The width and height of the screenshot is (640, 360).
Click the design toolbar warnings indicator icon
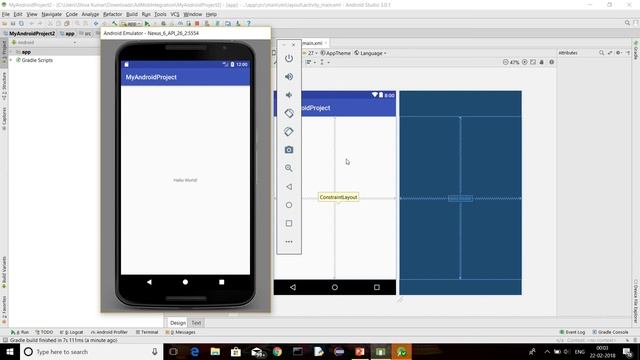[551, 62]
